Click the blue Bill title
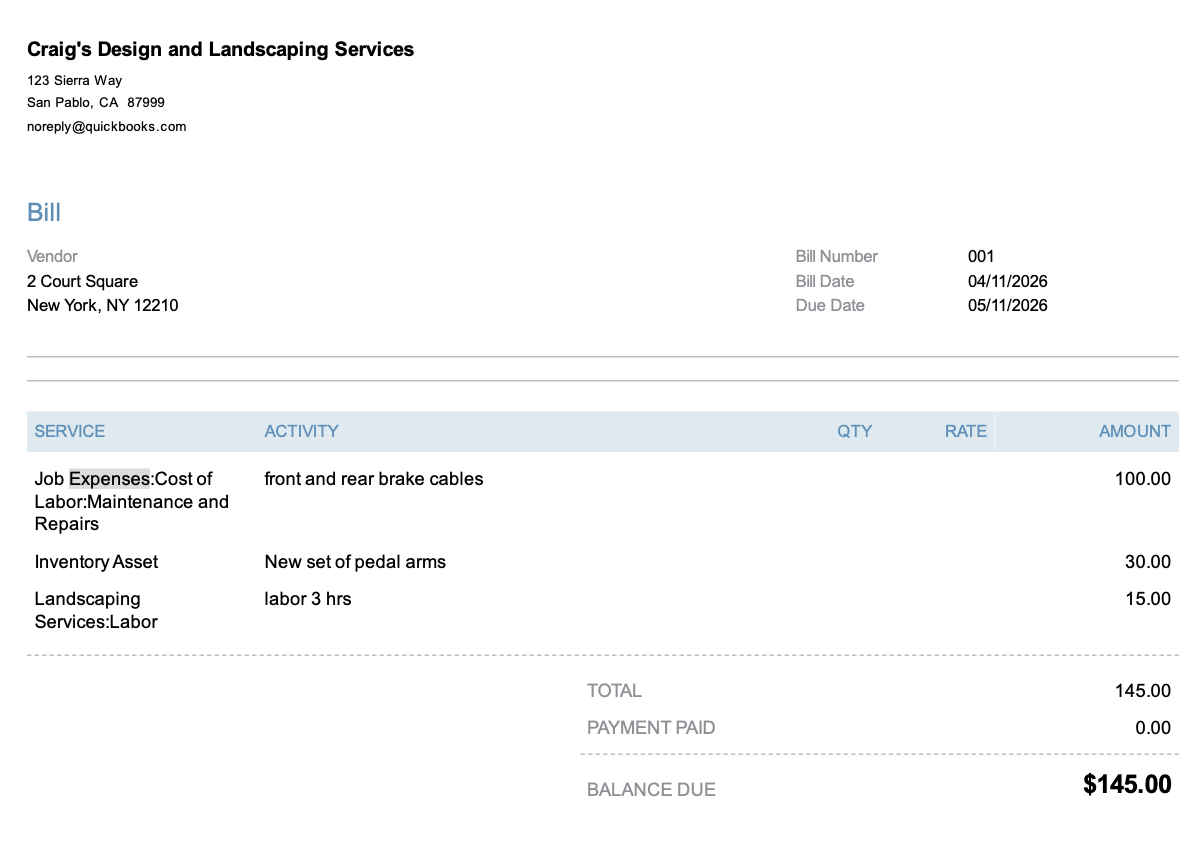Viewport: 1202px width, 844px height. [x=44, y=212]
